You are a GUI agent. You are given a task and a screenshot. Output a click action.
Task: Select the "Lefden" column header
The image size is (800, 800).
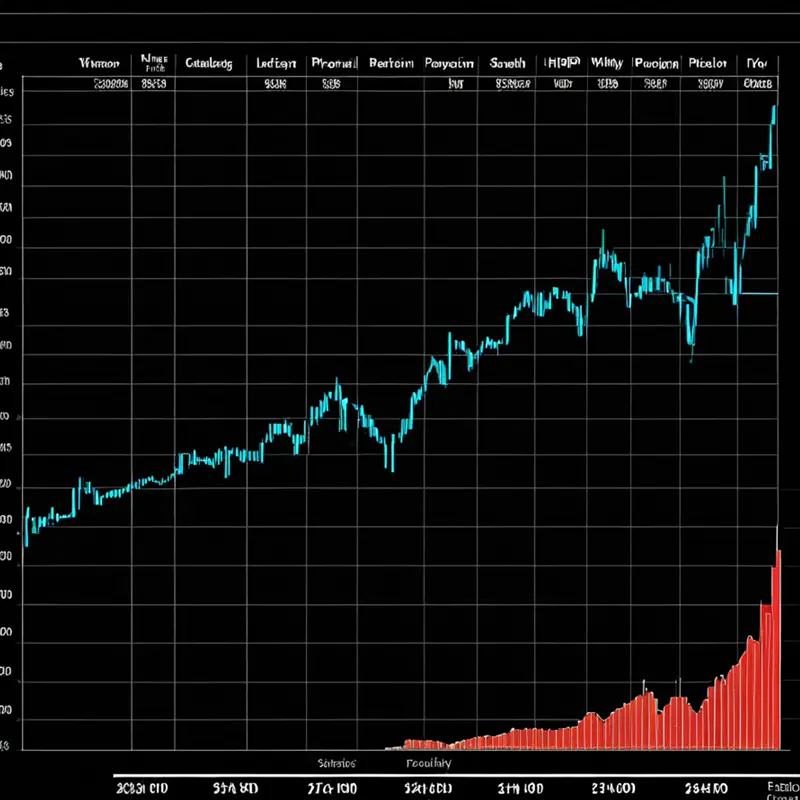(x=276, y=64)
